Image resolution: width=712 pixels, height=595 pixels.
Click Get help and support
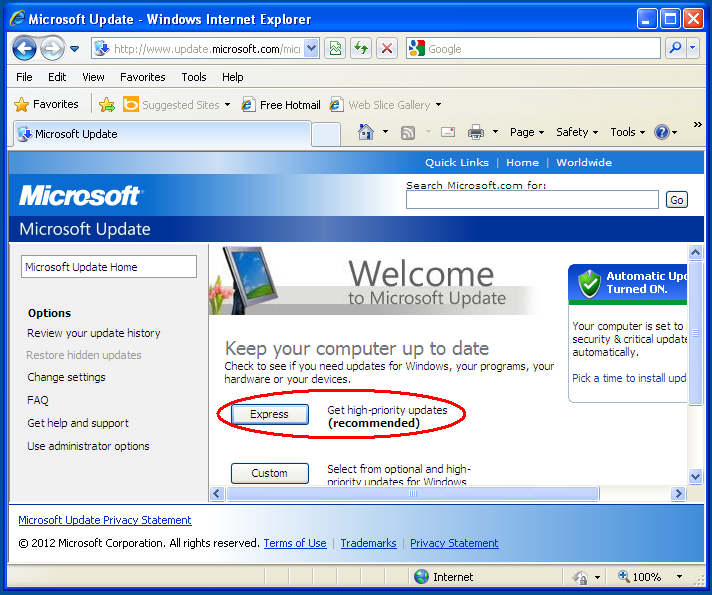pyautogui.click(x=78, y=423)
